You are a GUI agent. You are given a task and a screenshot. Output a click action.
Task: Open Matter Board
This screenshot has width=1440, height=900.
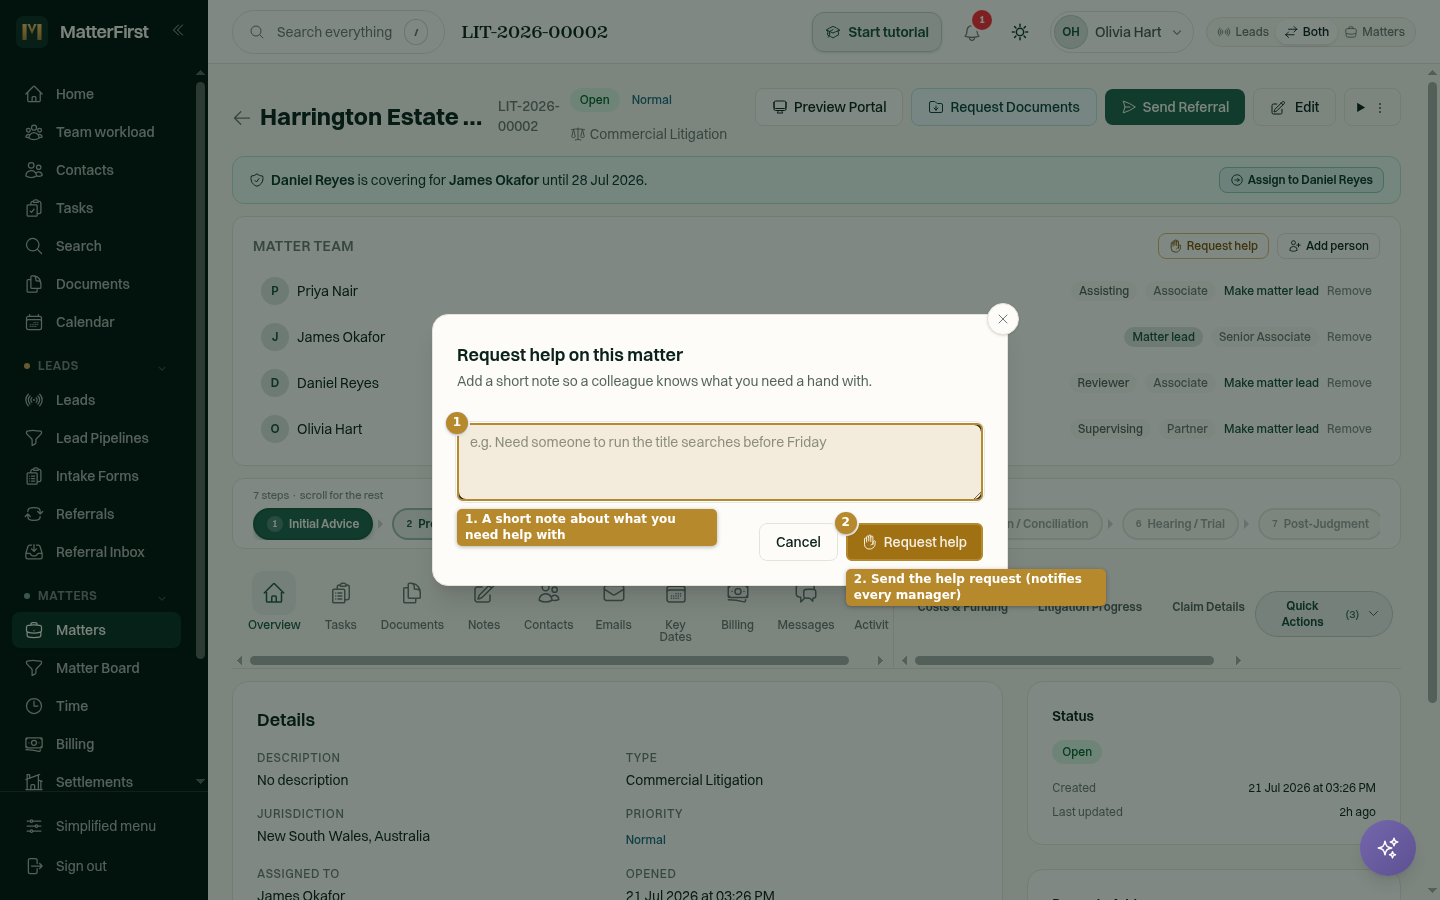tap(97, 668)
